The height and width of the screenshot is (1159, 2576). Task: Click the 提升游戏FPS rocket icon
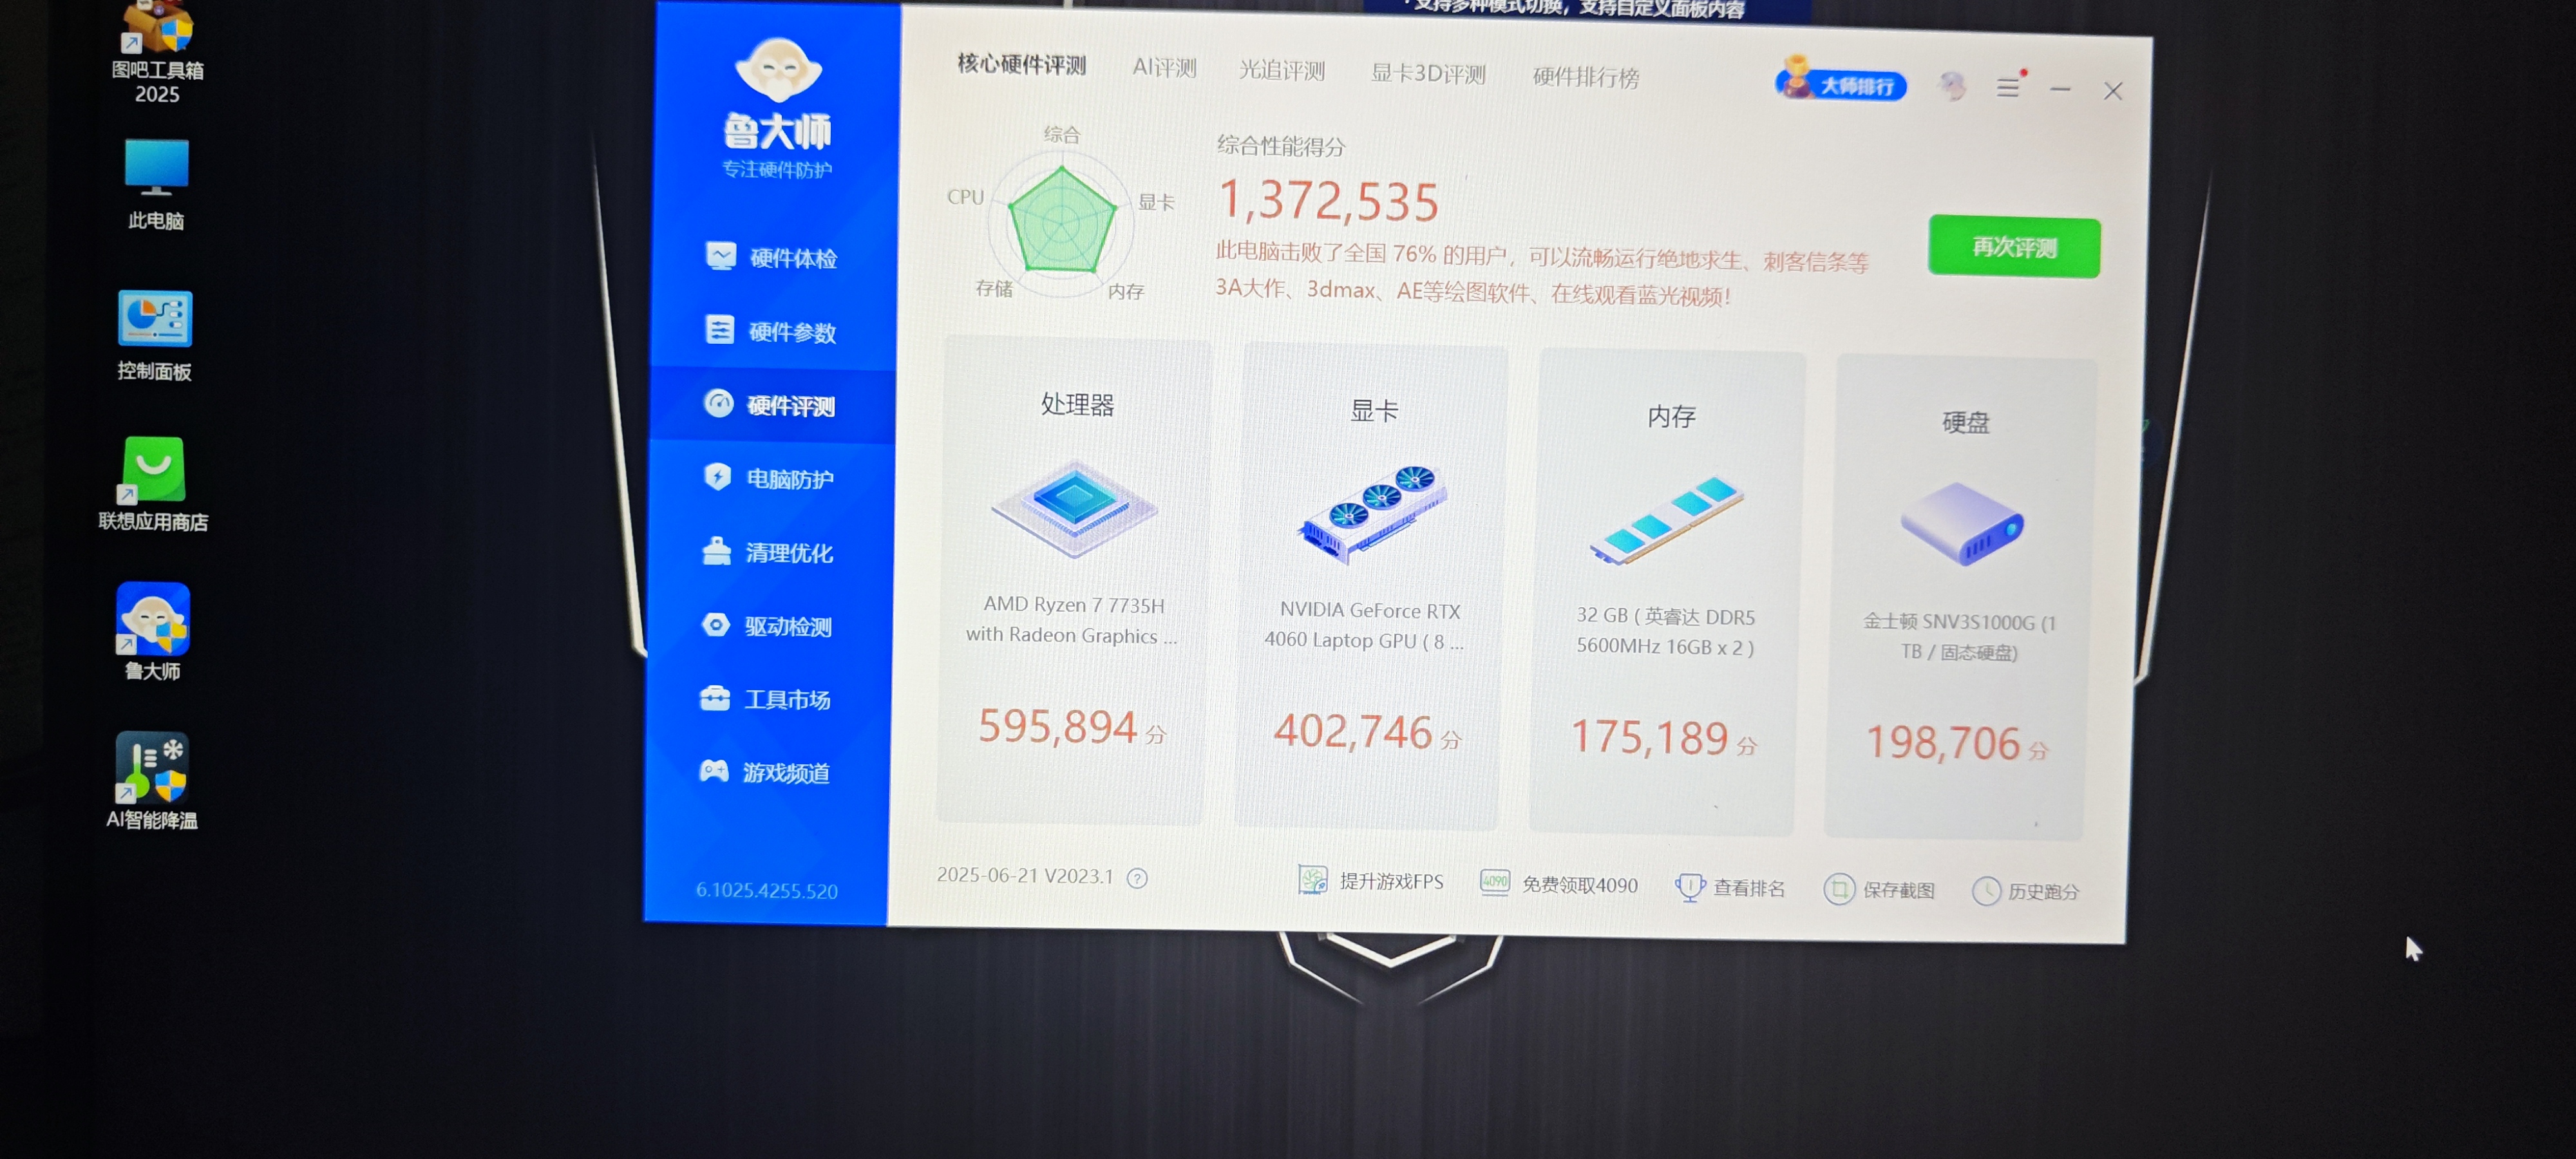coord(1312,879)
